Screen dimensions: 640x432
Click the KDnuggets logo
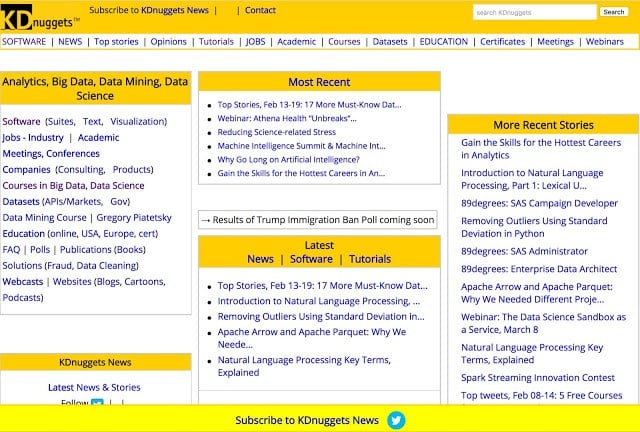[40, 17]
